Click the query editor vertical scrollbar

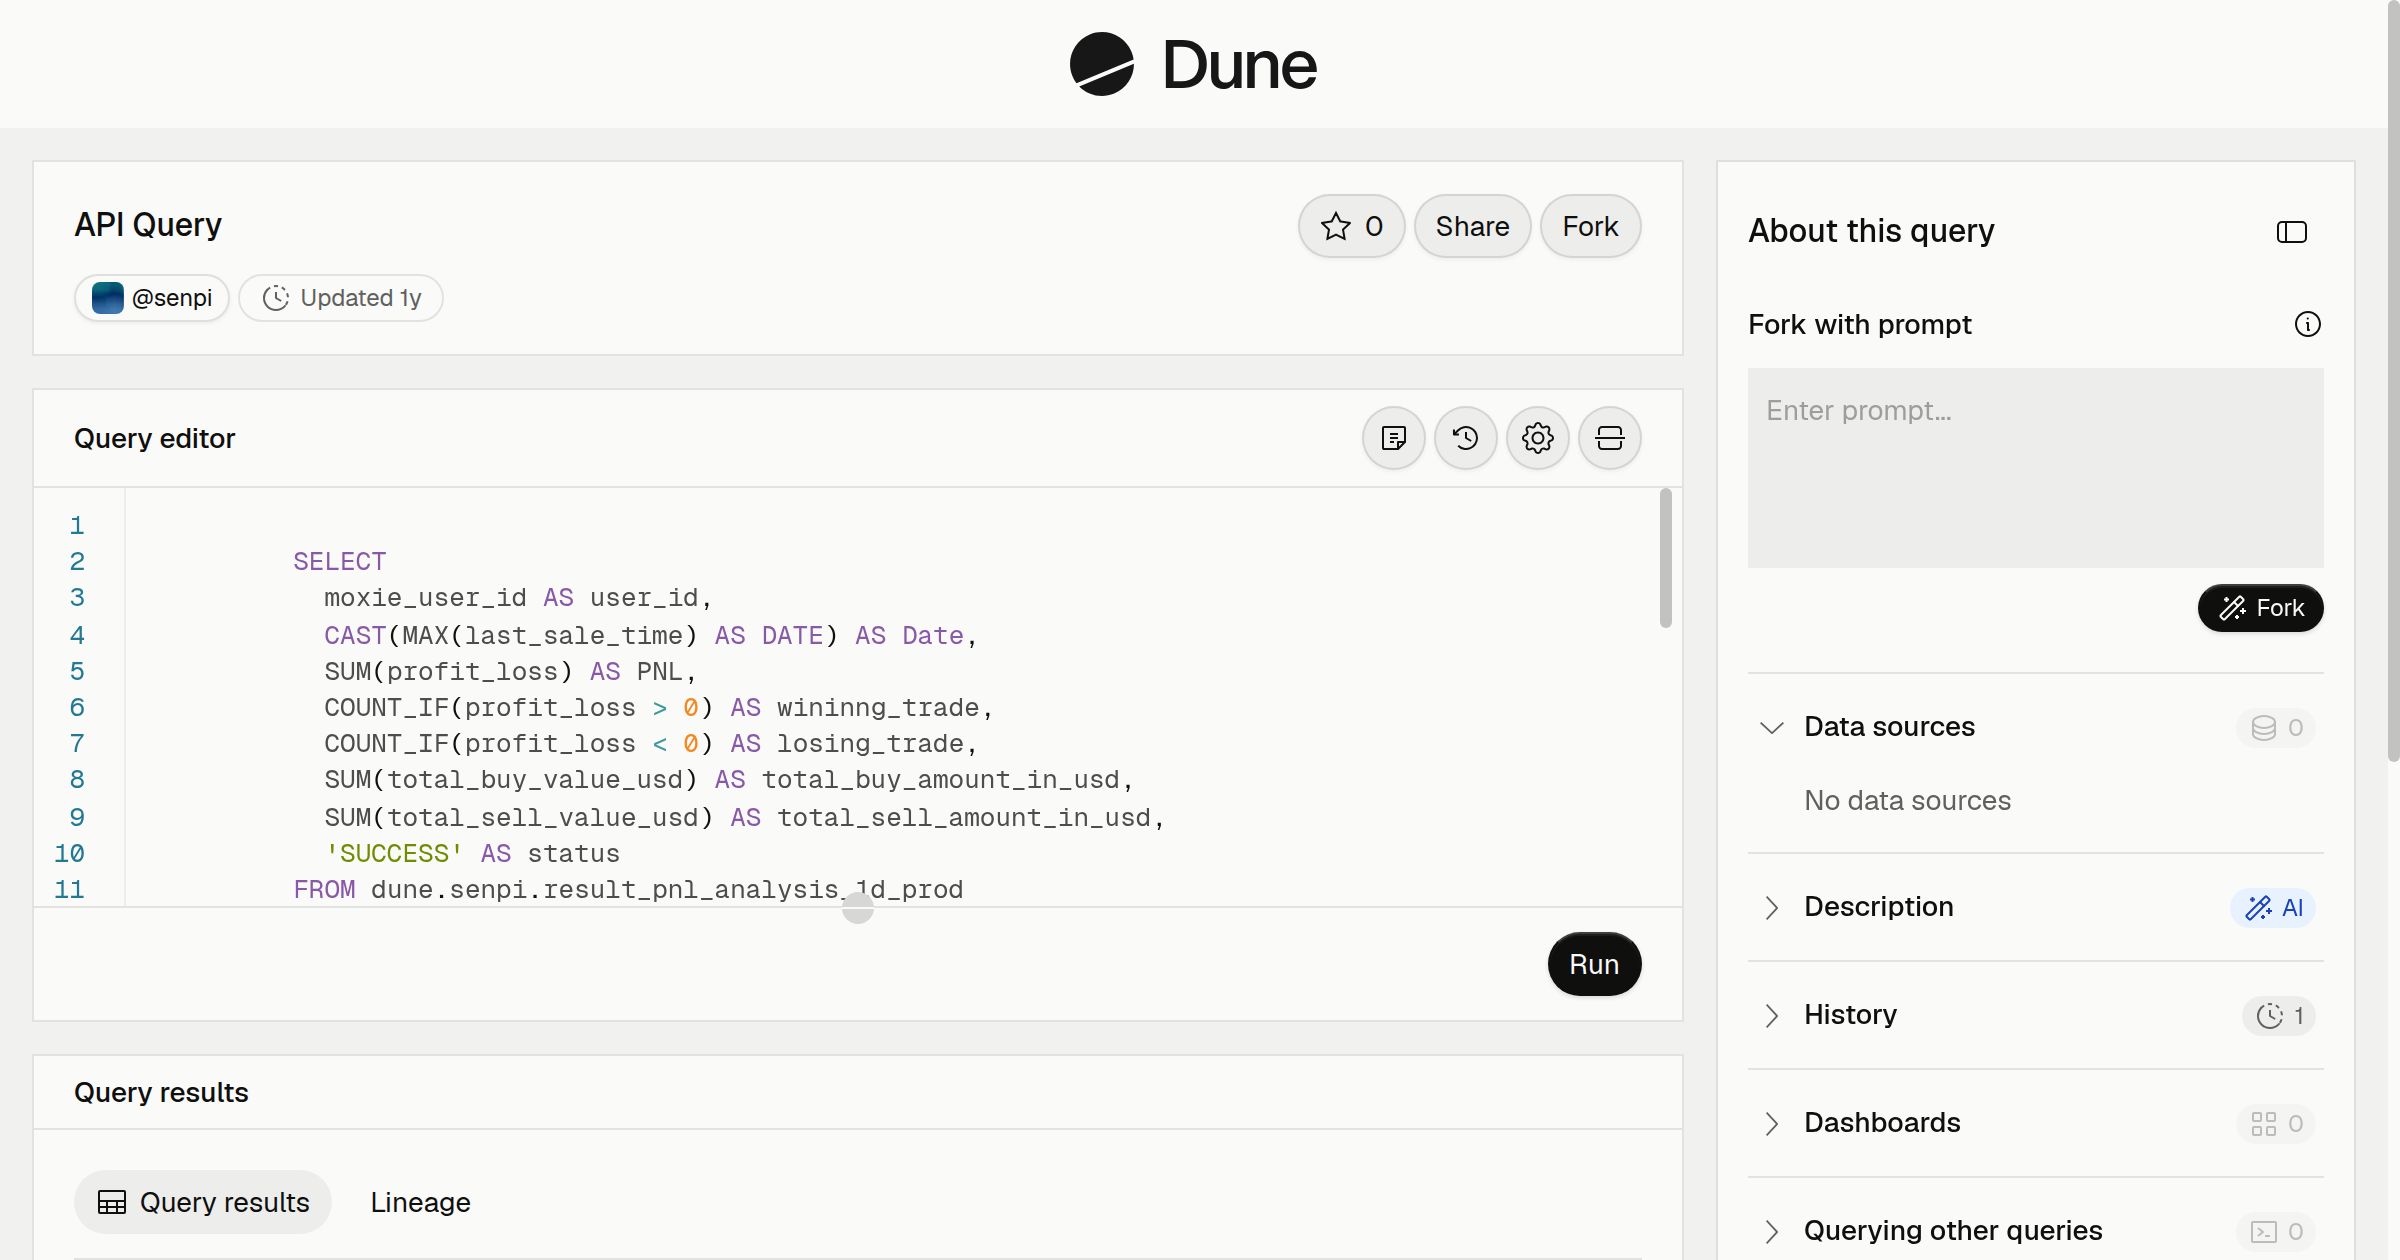point(1665,558)
